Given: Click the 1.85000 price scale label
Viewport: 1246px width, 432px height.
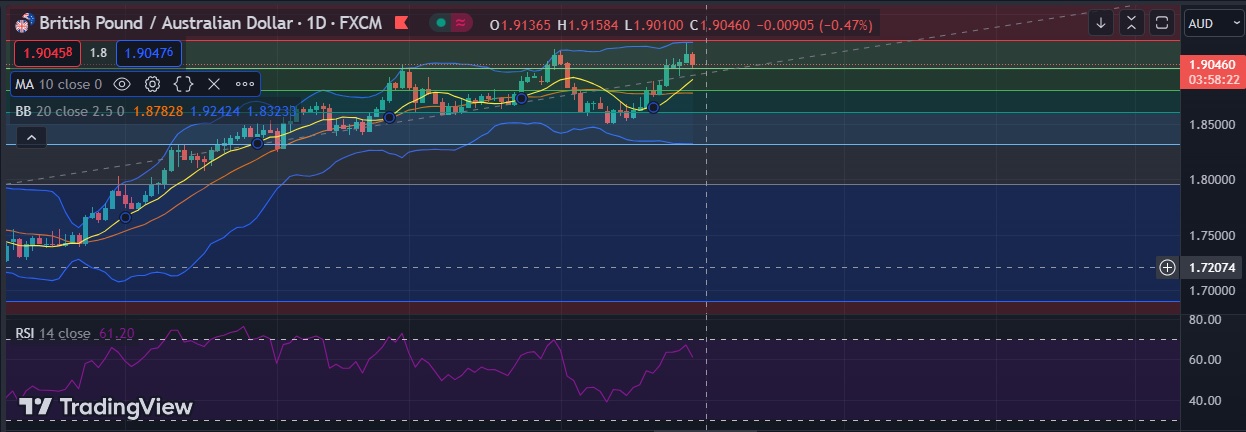Looking at the screenshot, I should pos(1210,125).
